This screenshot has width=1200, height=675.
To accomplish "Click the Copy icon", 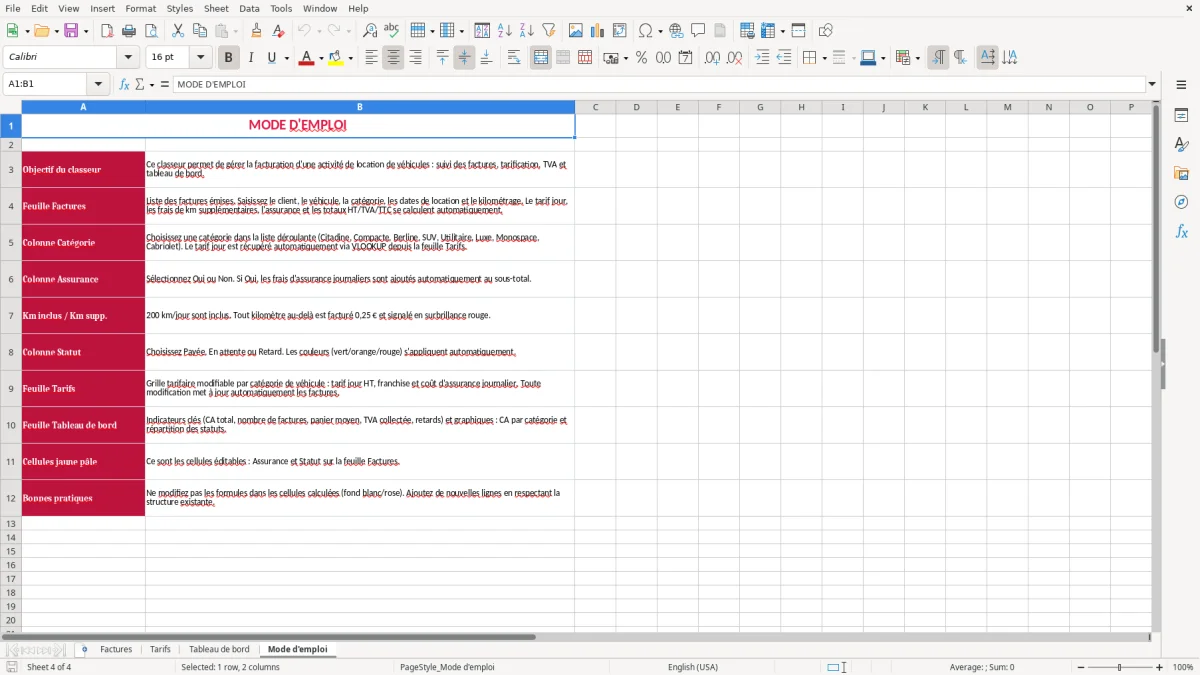I will [x=200, y=31].
